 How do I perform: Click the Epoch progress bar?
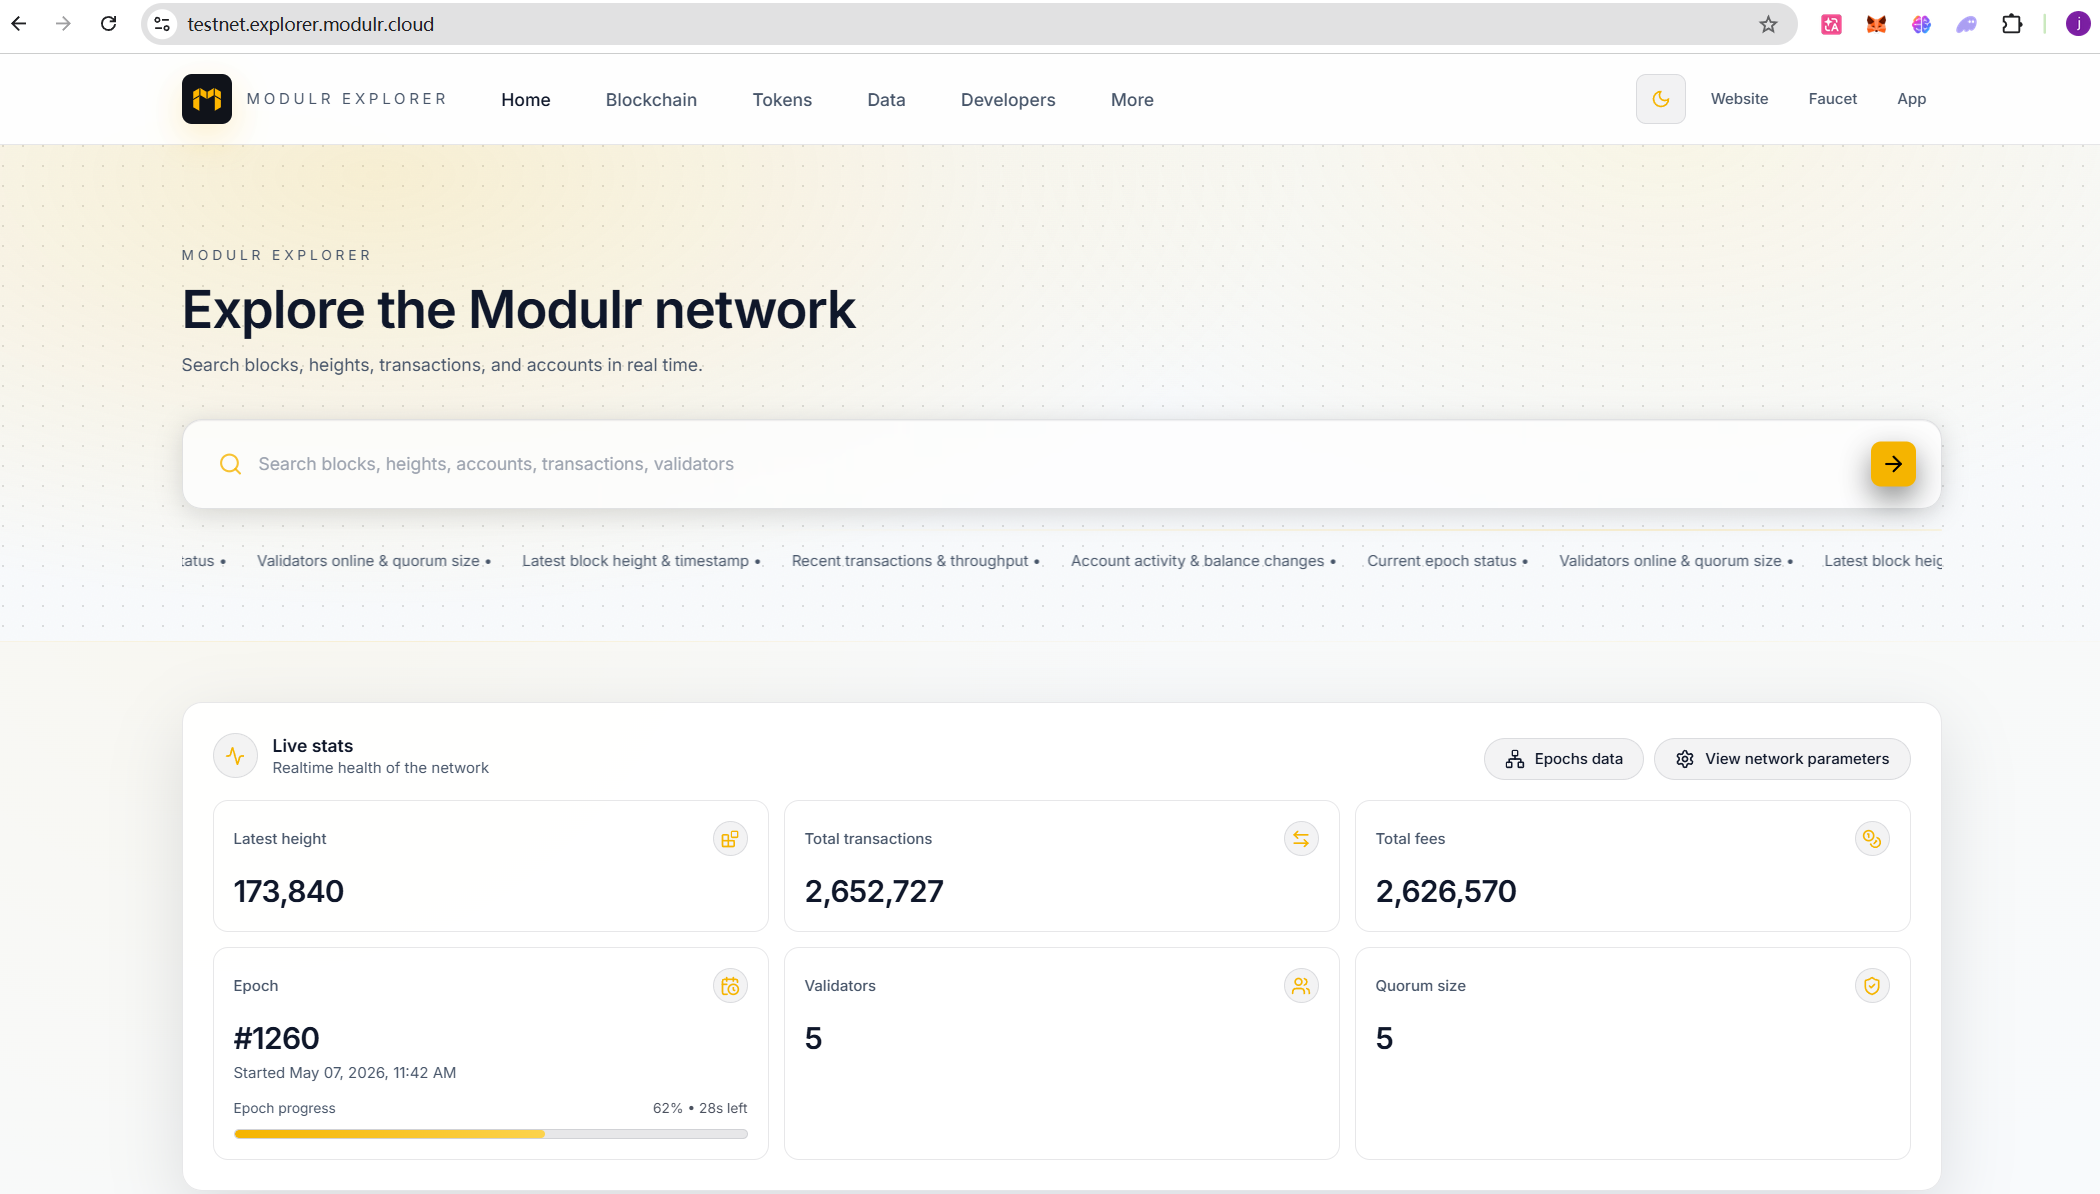(490, 1134)
